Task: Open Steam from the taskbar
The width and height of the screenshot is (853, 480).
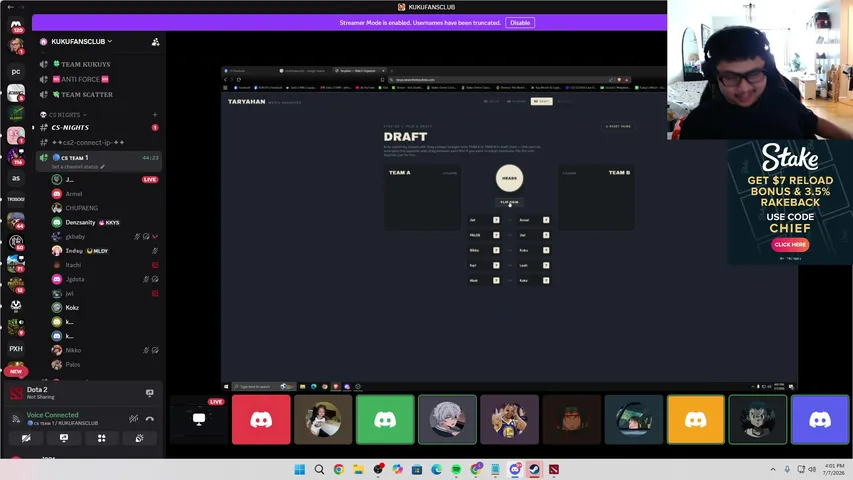Action: [534, 469]
